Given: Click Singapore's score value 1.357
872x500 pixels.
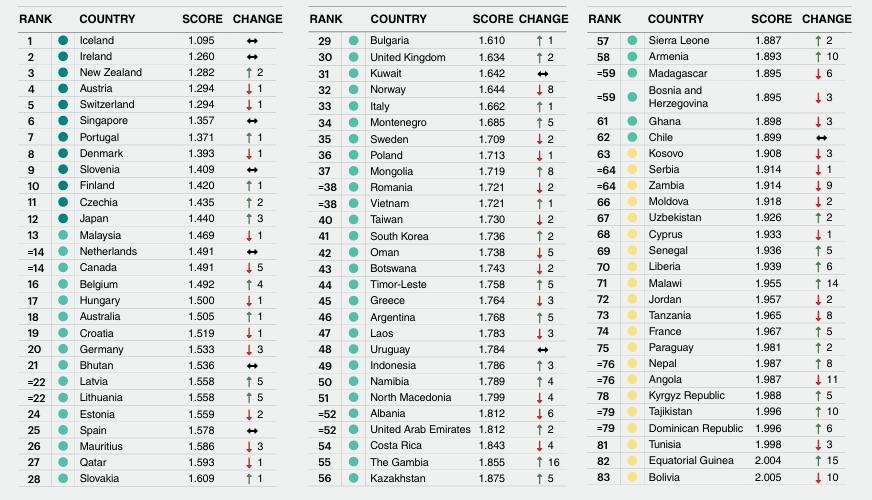Looking at the screenshot, I should 202,121.
